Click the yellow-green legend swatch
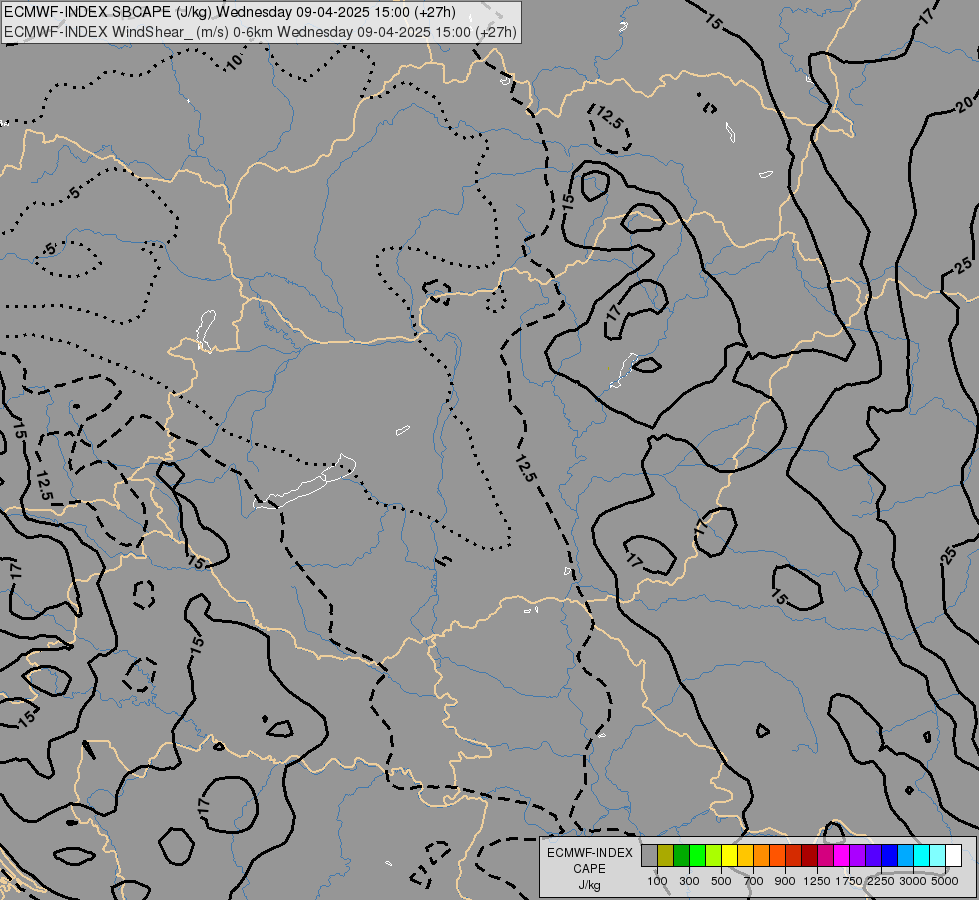Image resolution: width=979 pixels, height=900 pixels. click(x=714, y=856)
